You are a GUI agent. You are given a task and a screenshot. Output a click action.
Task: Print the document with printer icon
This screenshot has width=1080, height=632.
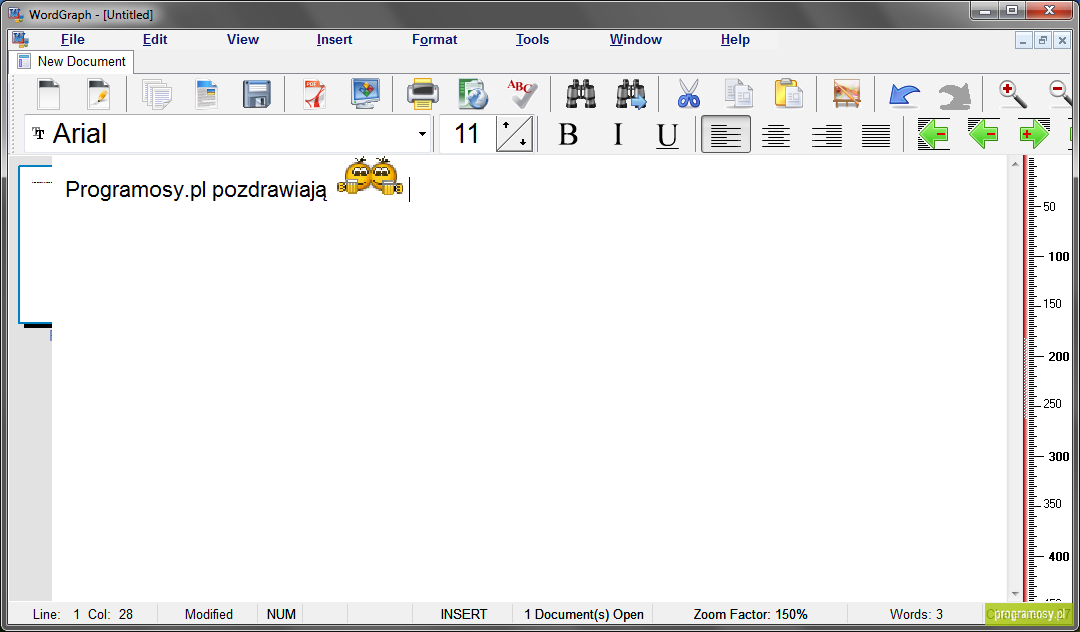coord(422,94)
